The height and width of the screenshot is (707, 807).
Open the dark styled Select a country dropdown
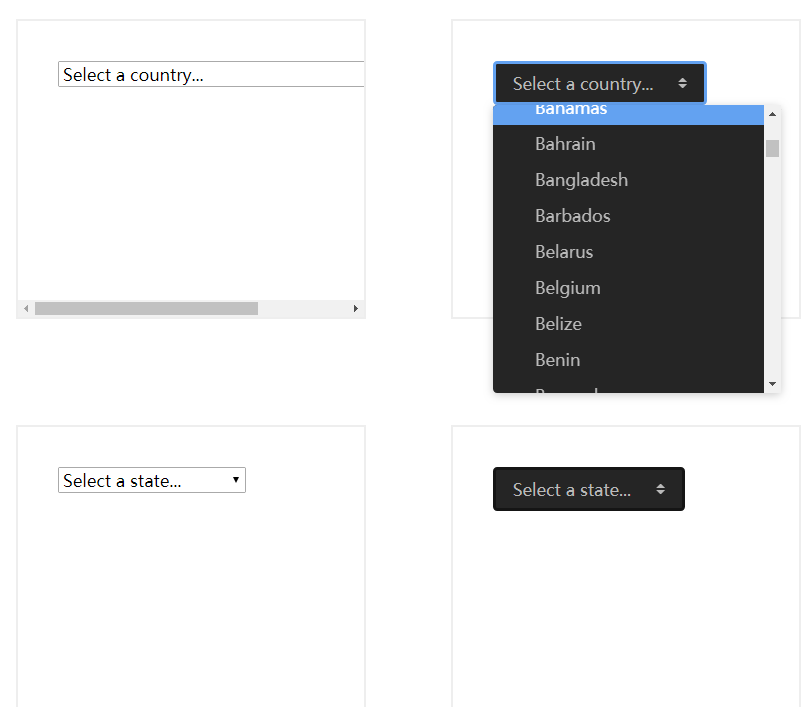600,83
